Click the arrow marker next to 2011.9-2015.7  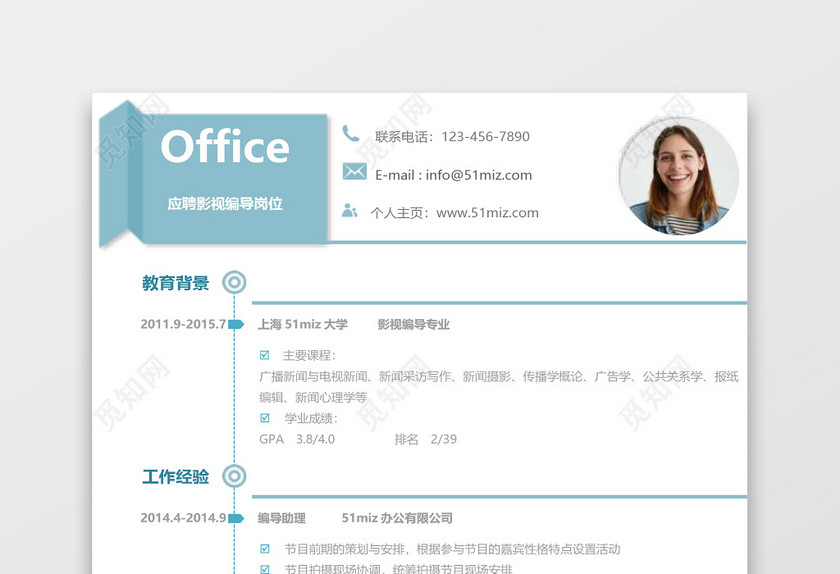coord(236,324)
